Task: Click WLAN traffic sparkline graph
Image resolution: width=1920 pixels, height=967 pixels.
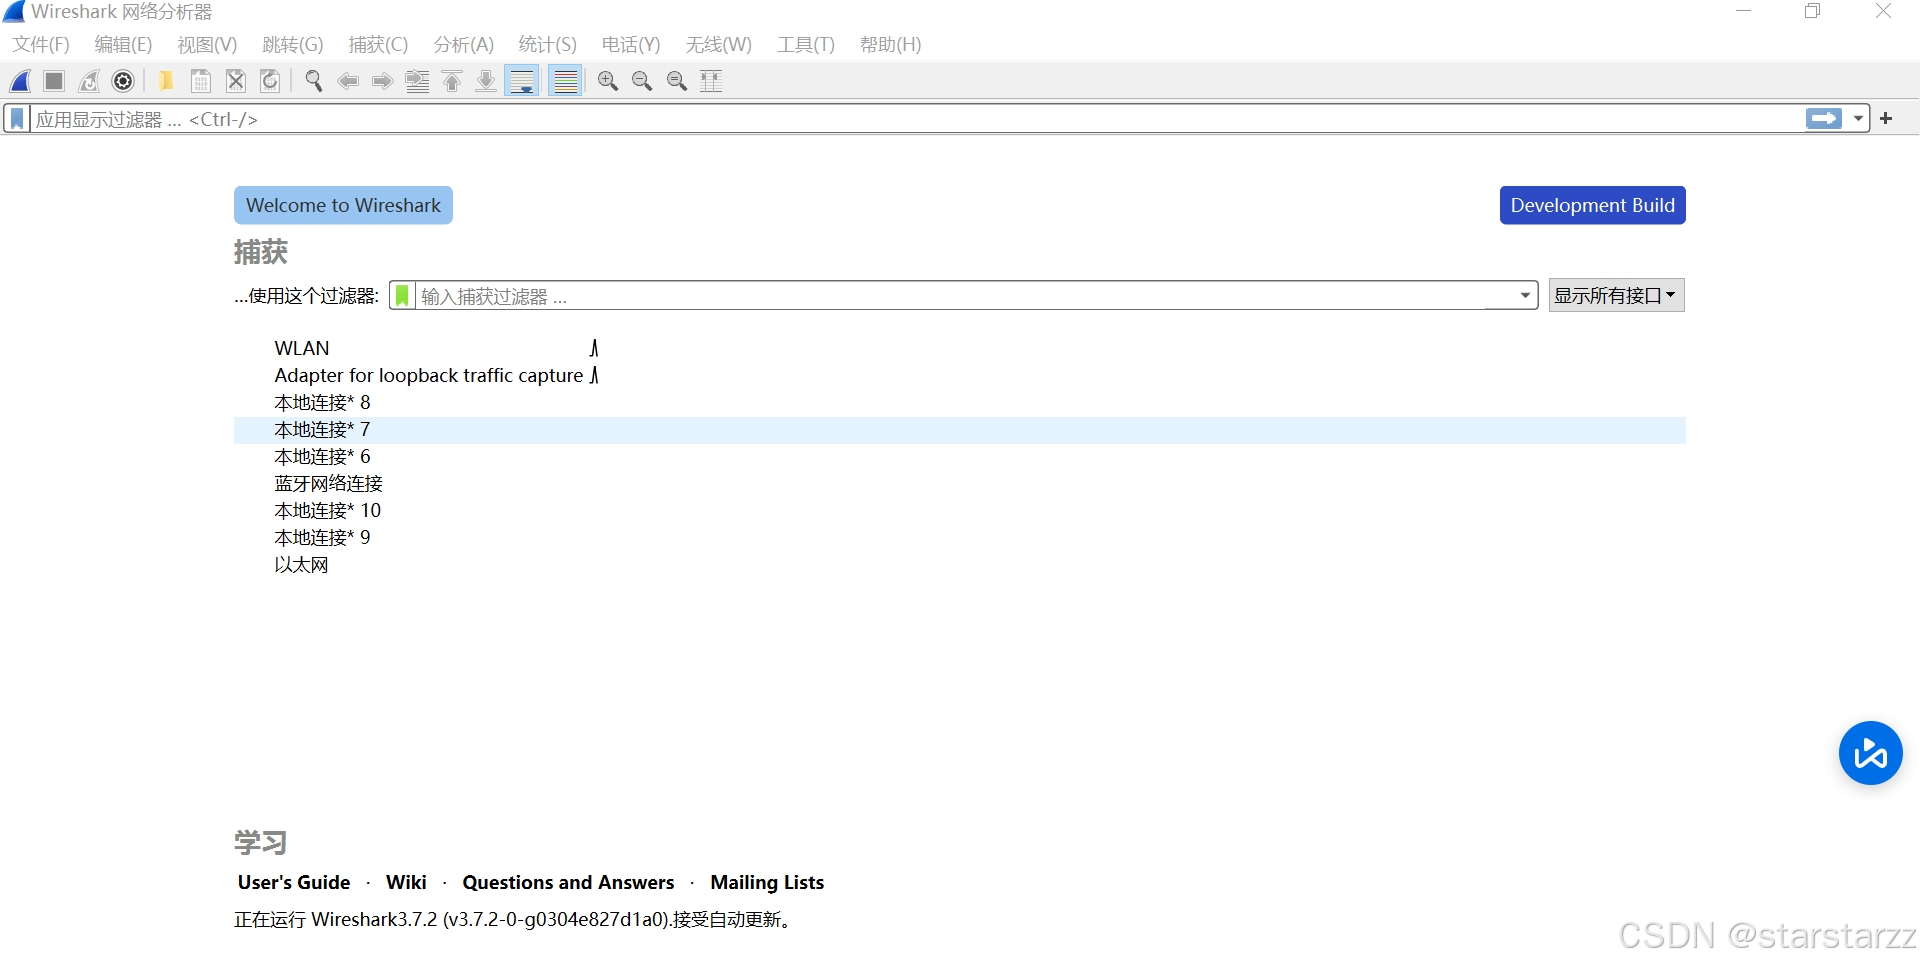Action: coord(594,348)
